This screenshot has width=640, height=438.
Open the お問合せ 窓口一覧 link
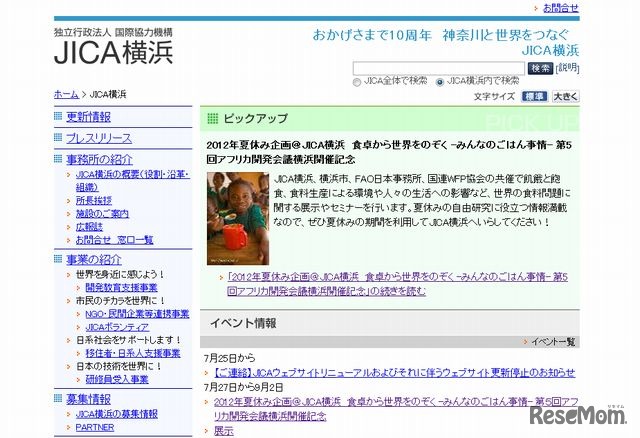pyautogui.click(x=115, y=240)
